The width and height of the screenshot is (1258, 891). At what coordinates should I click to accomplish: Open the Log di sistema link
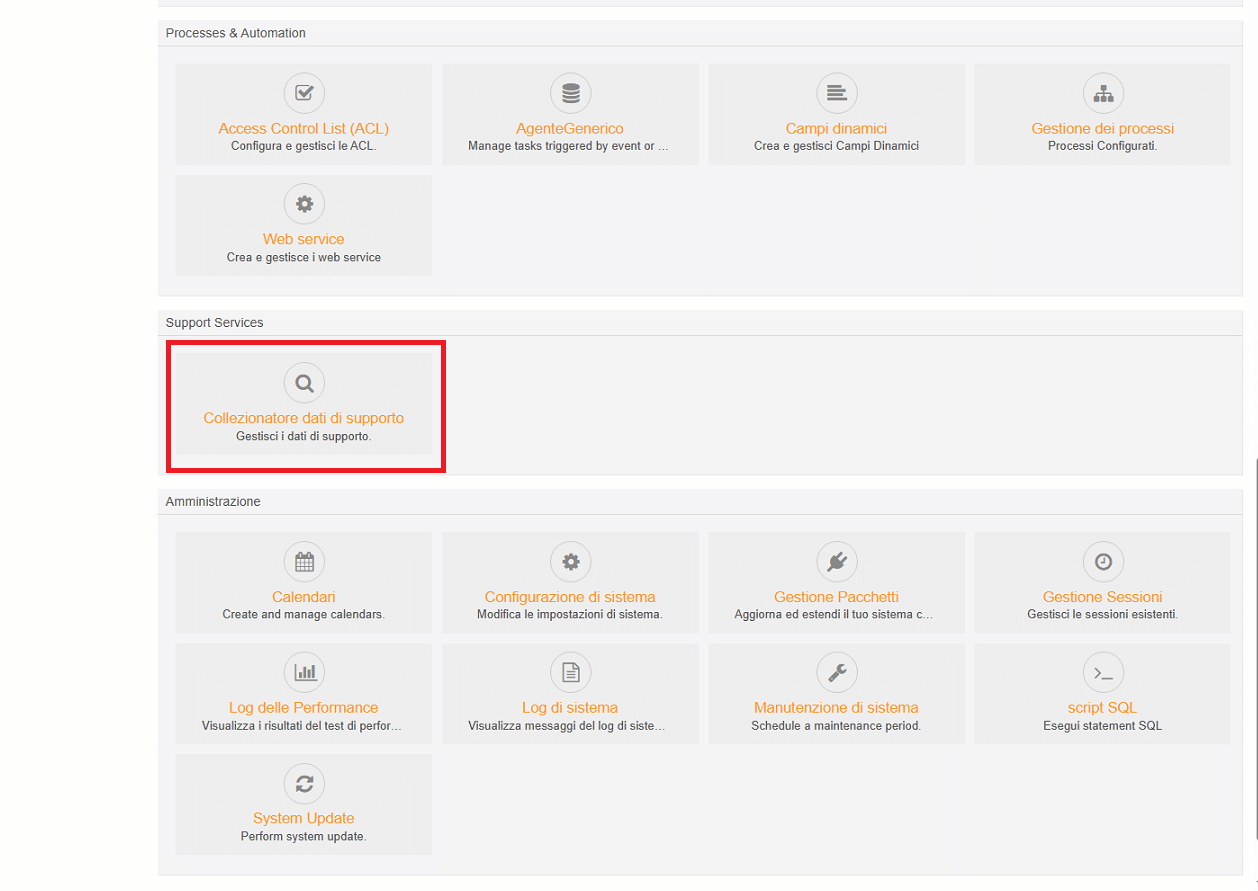coord(570,709)
